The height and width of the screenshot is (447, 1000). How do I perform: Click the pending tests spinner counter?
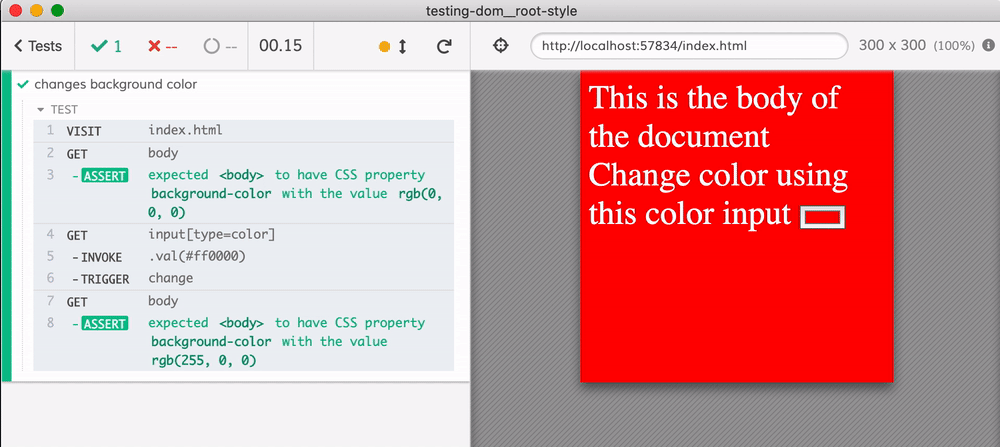(x=219, y=46)
